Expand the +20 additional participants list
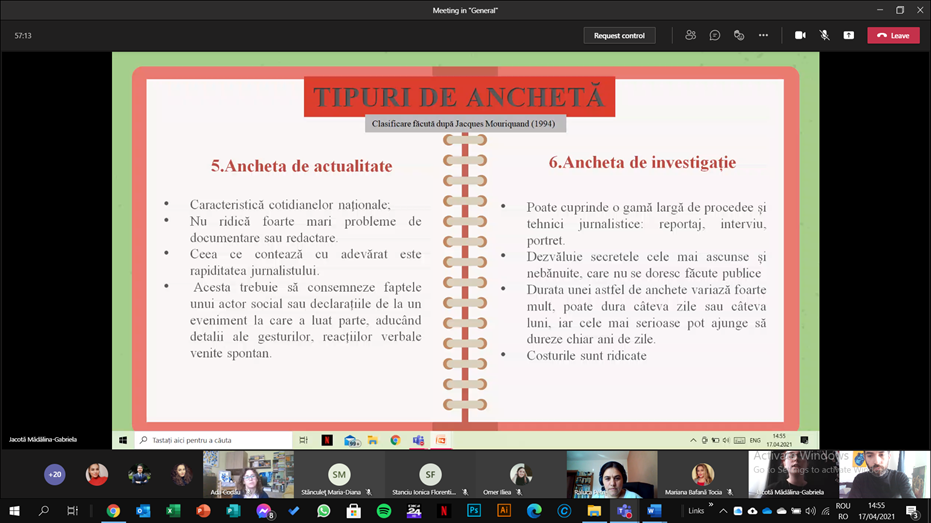 55,475
